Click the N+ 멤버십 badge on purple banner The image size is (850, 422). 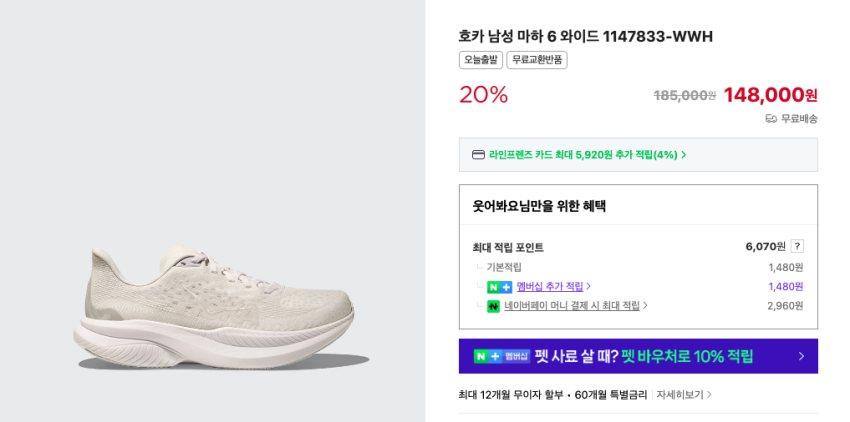501,356
